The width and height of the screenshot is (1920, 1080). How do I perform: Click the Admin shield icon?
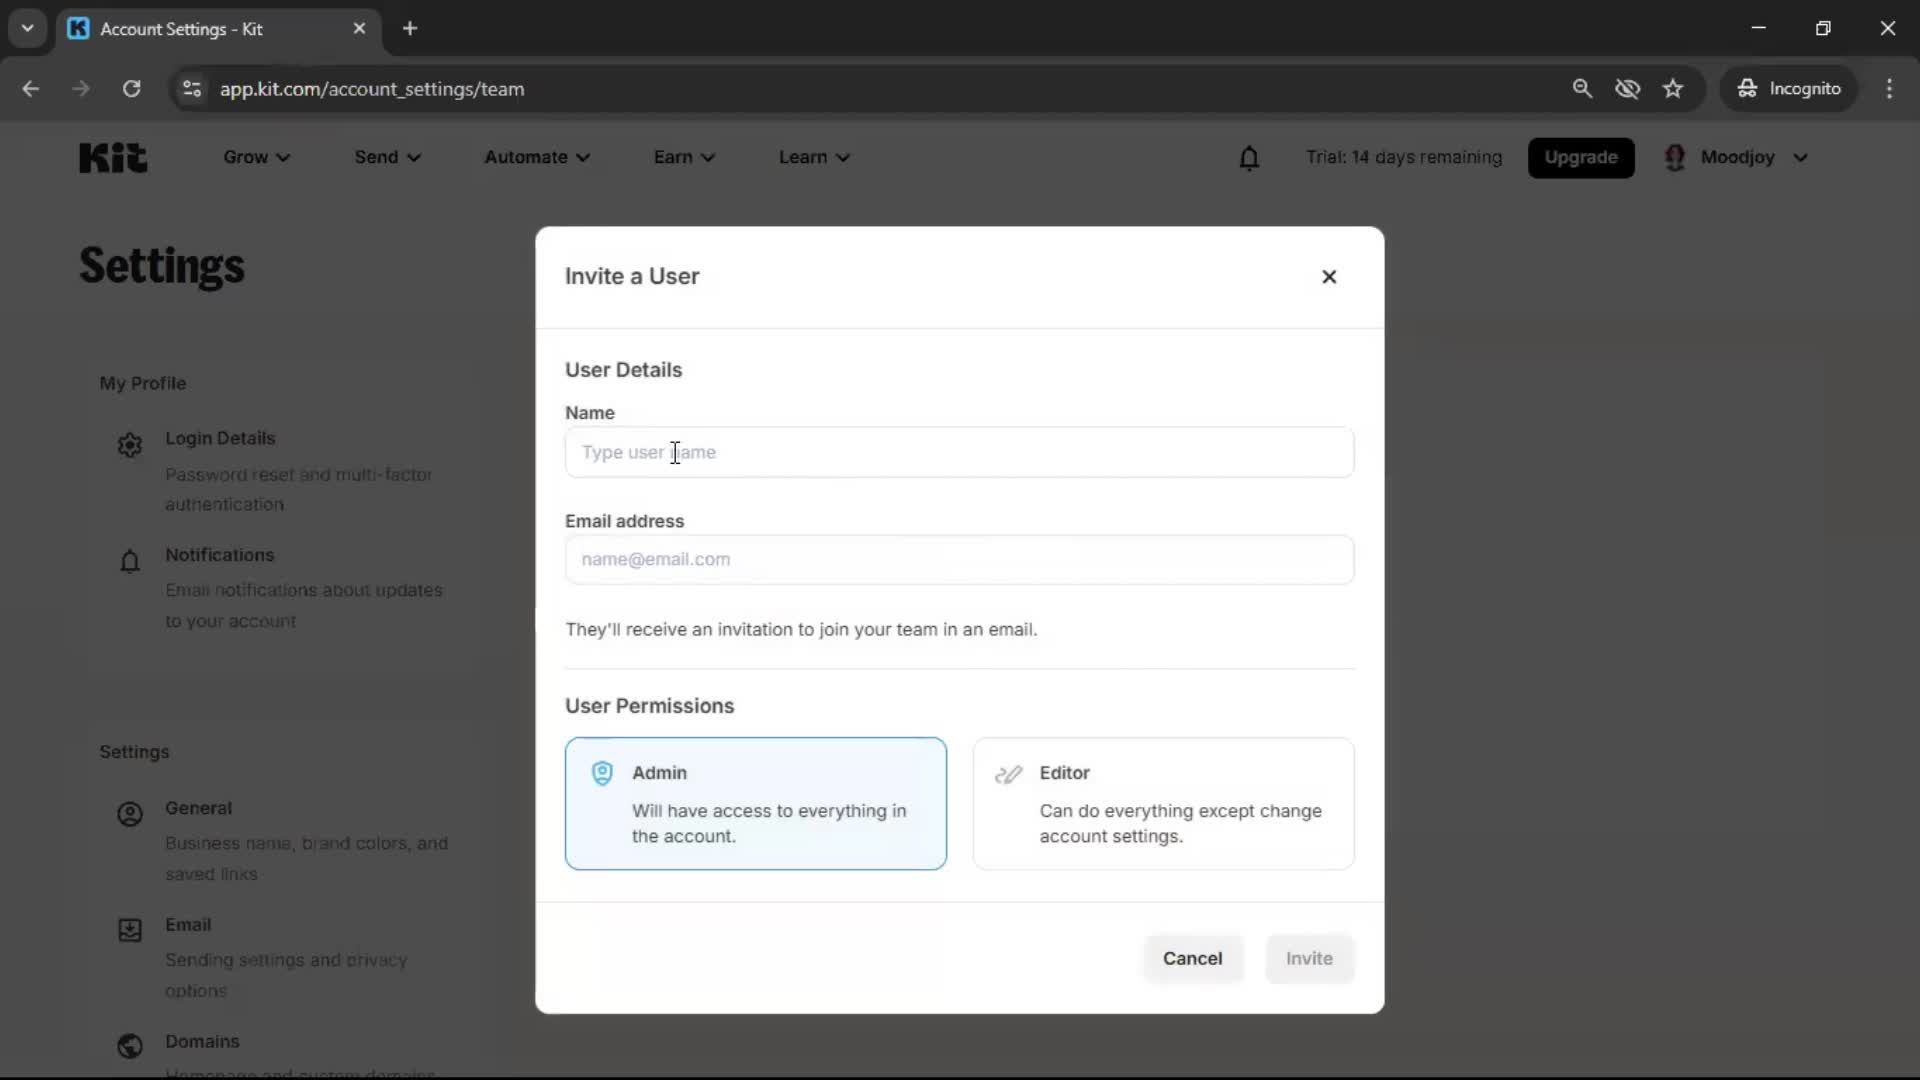601,772
